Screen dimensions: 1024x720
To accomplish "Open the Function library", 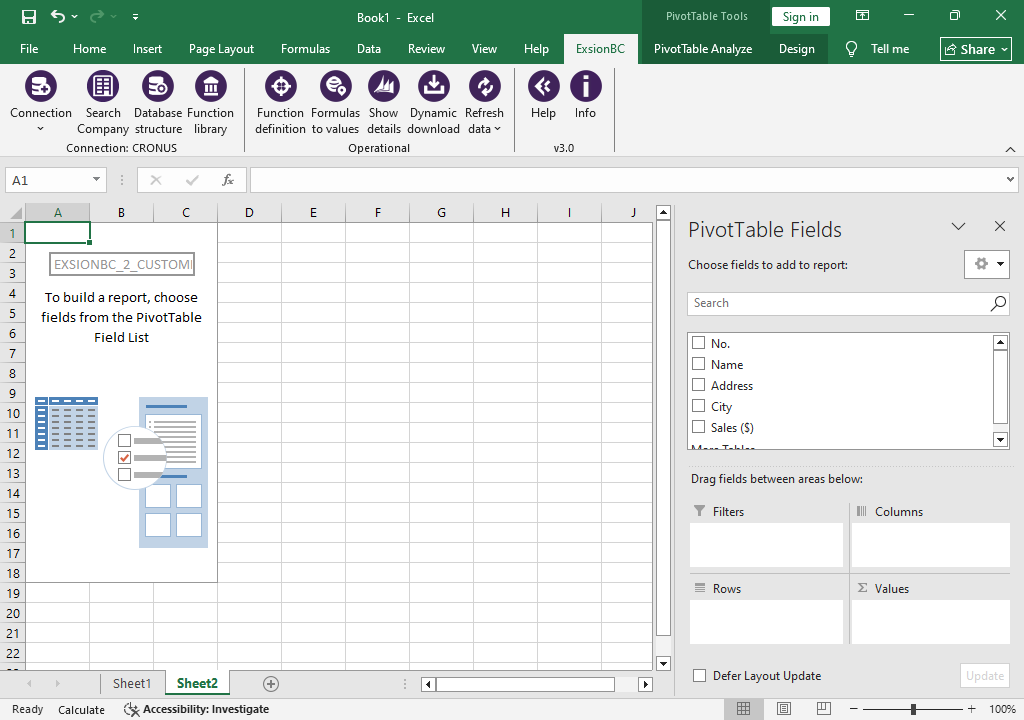I will 210,103.
